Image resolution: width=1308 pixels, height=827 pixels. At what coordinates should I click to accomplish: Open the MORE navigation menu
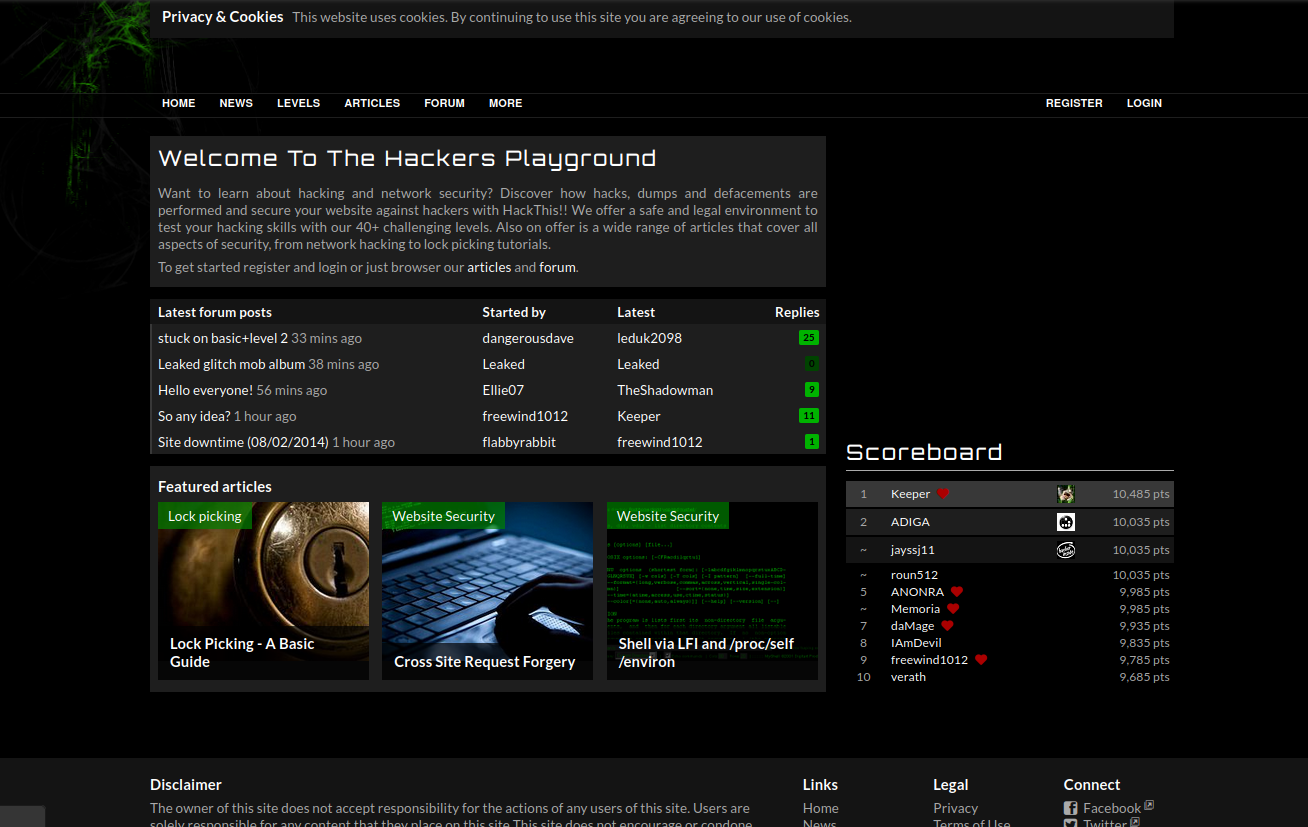505,103
